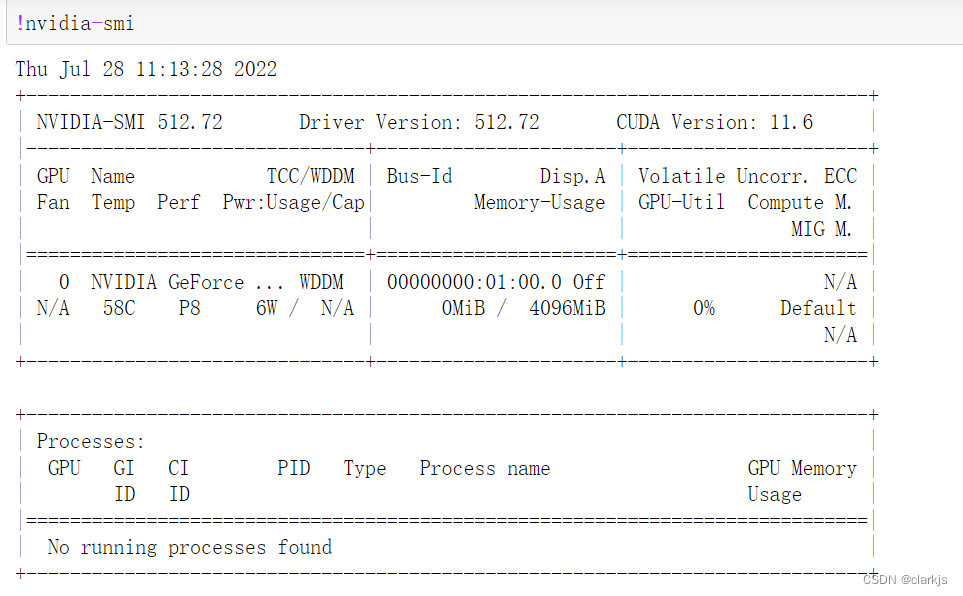
Task: Click the Disp.A column header
Action: coord(572,176)
